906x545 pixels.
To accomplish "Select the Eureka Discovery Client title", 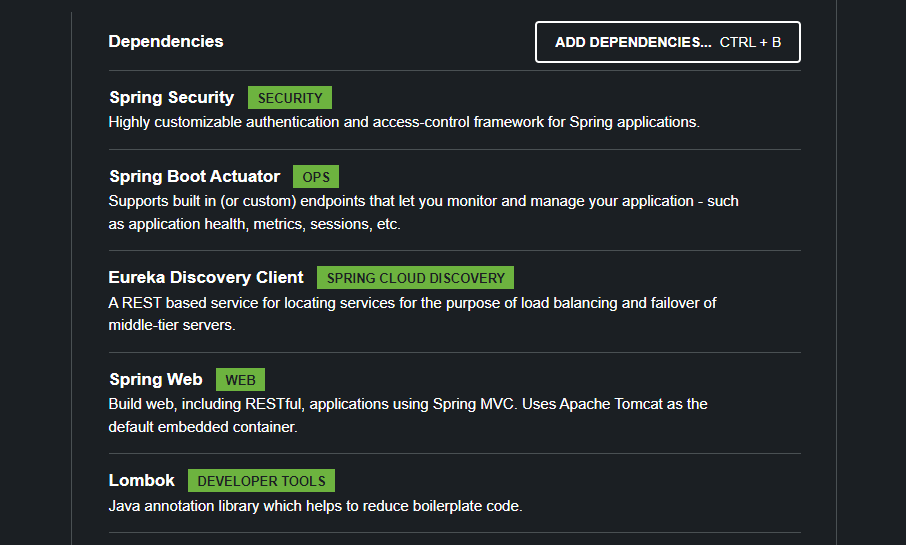I will pyautogui.click(x=206, y=277).
